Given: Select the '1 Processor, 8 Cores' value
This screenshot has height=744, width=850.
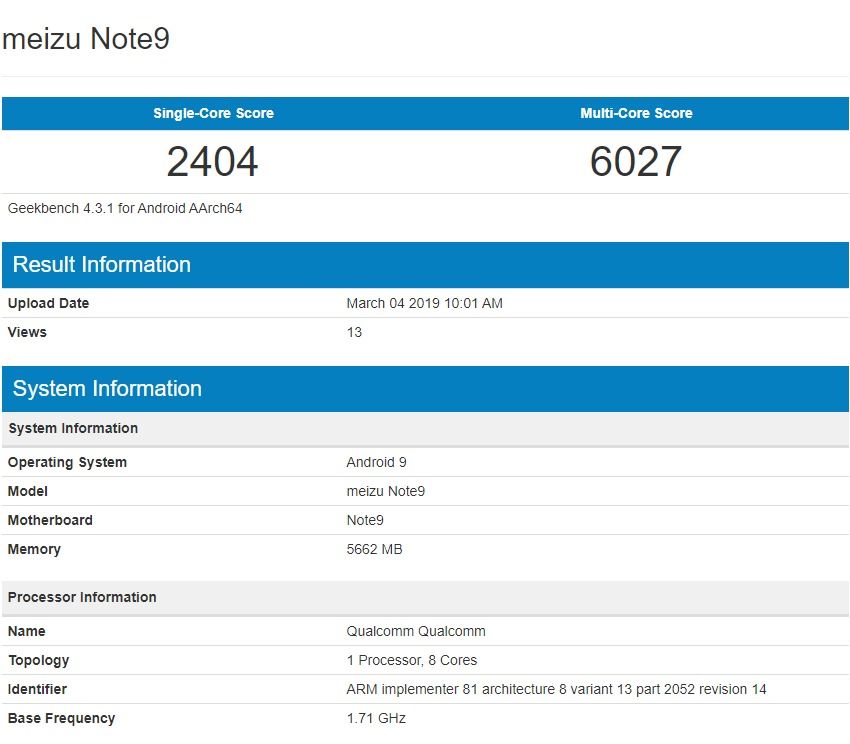Looking at the screenshot, I should (411, 660).
